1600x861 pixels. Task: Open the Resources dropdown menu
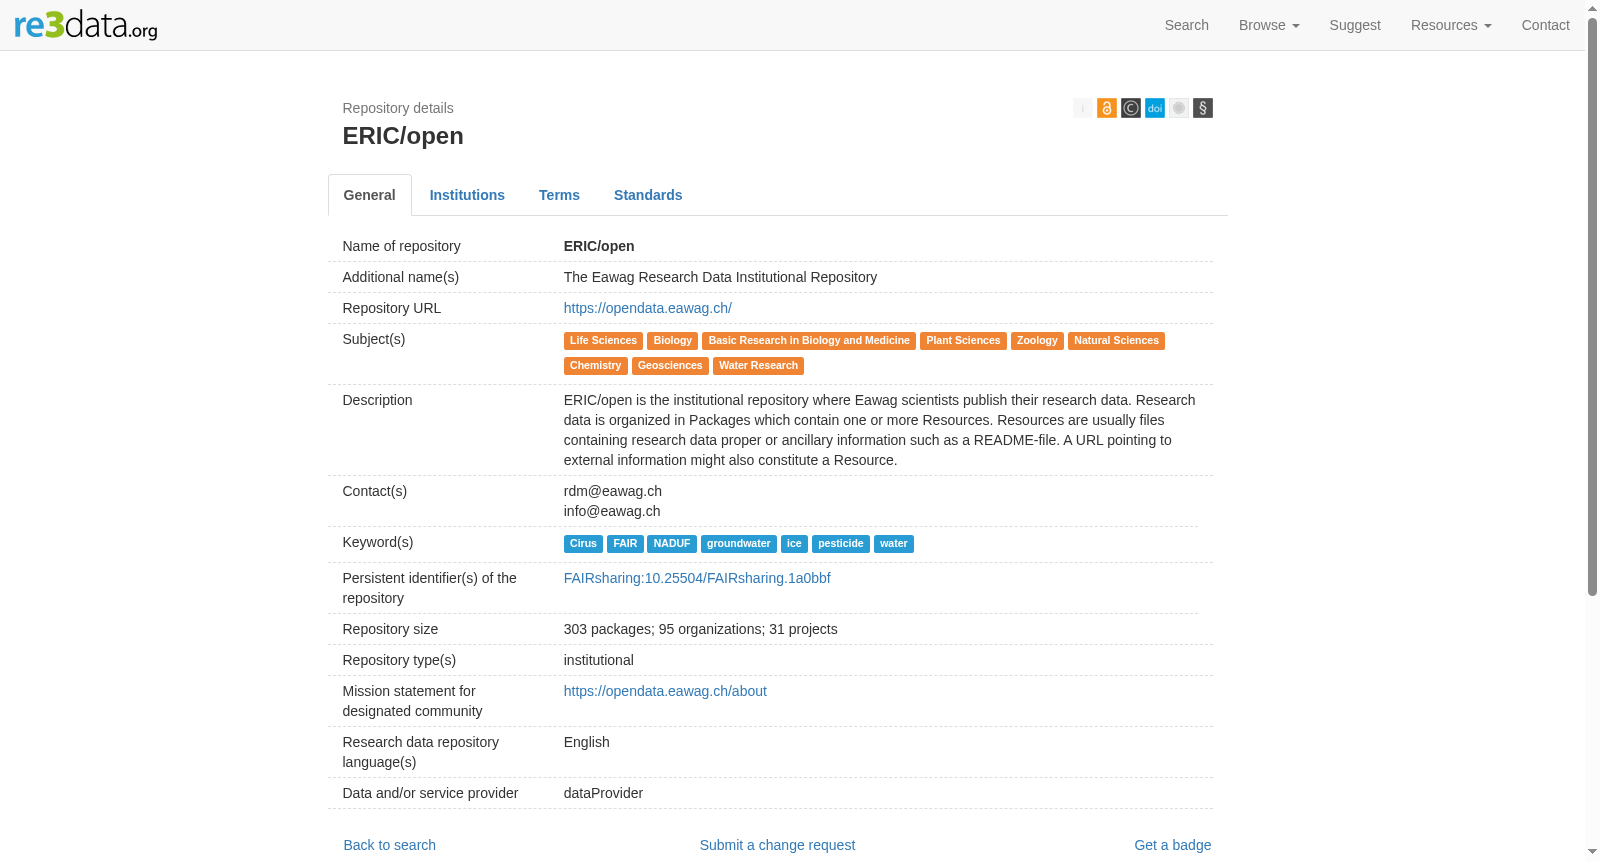[1451, 25]
